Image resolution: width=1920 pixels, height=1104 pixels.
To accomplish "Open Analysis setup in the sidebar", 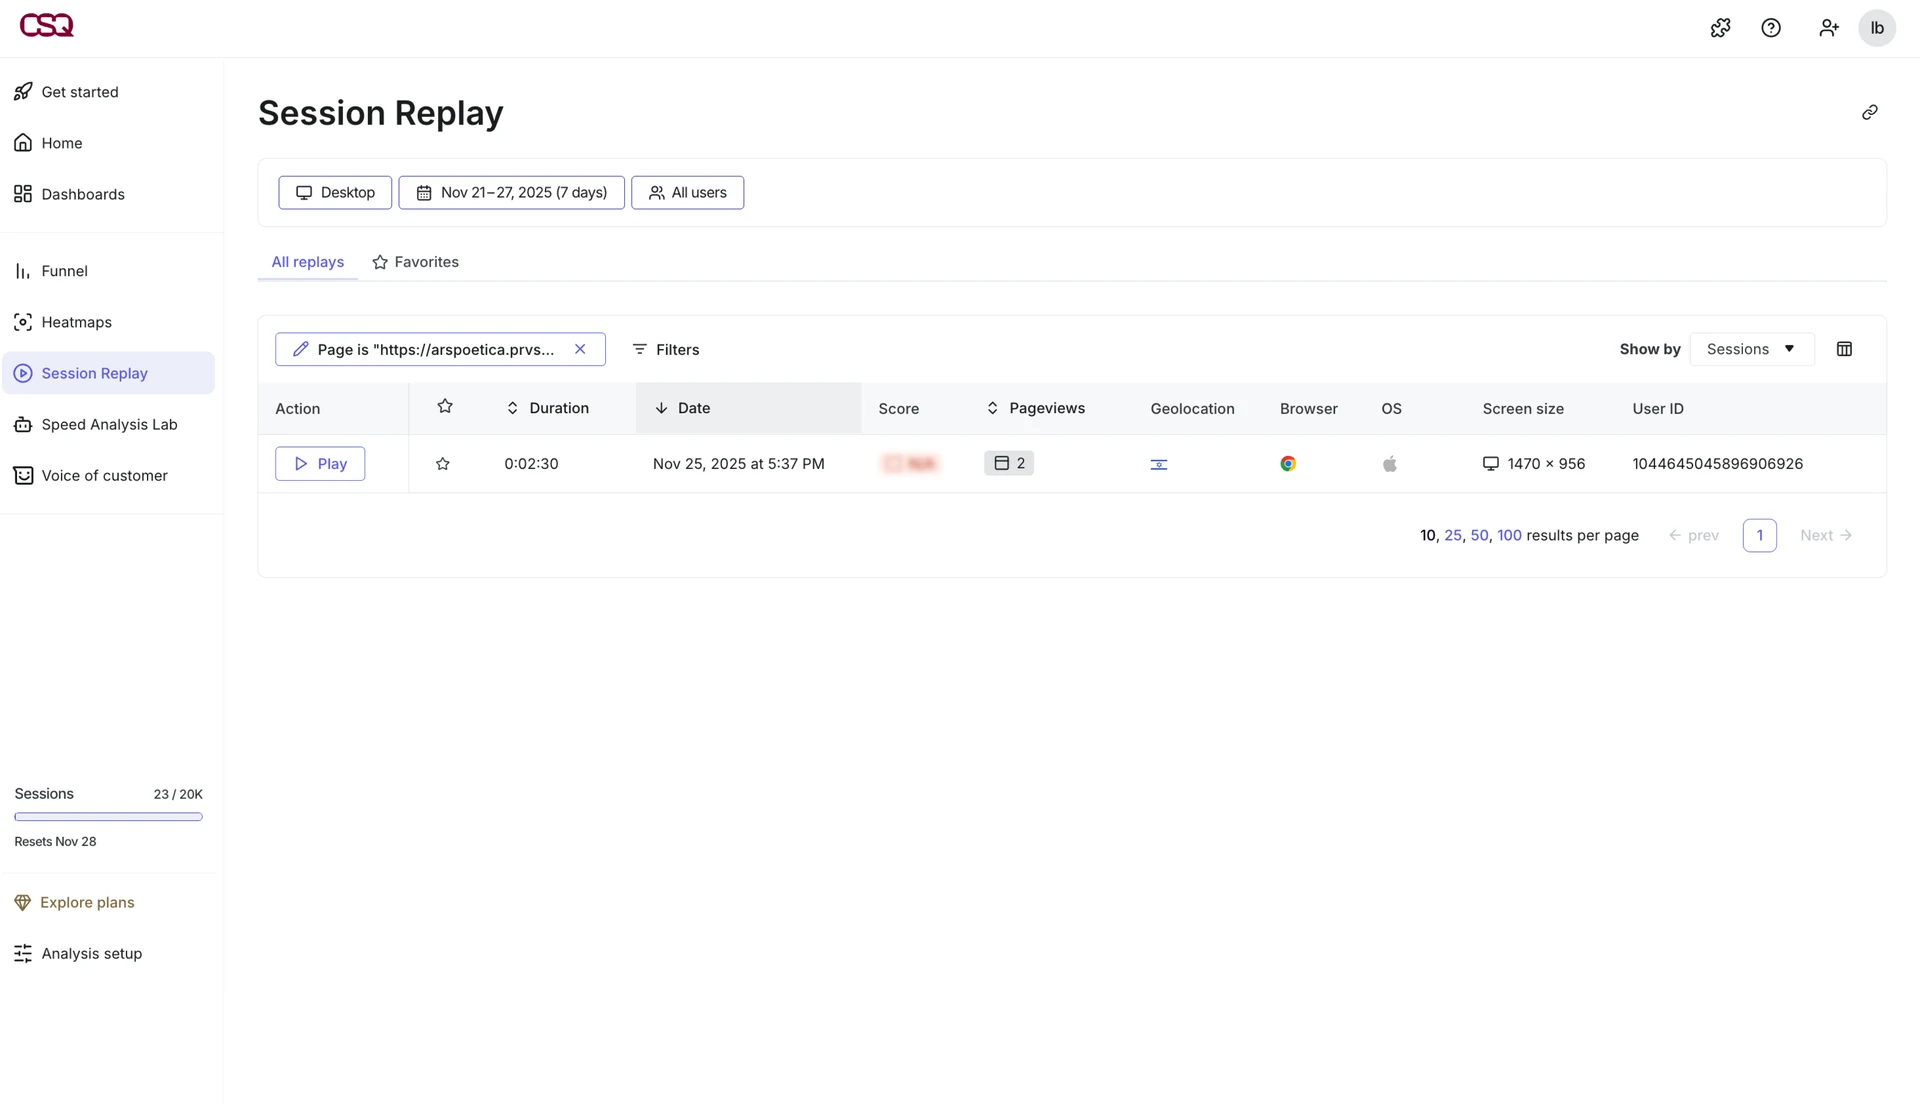I will (x=108, y=953).
